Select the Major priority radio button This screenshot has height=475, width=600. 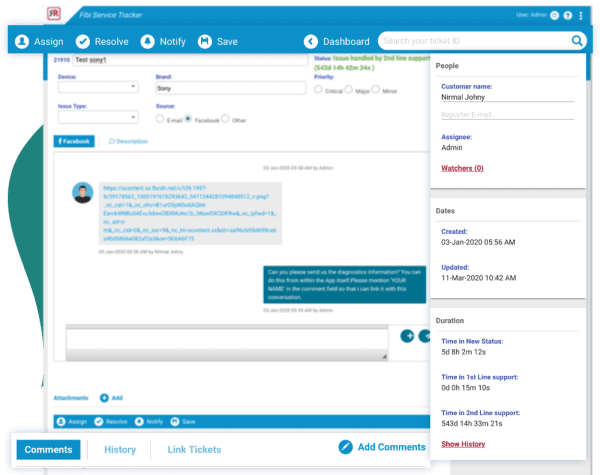(x=348, y=89)
